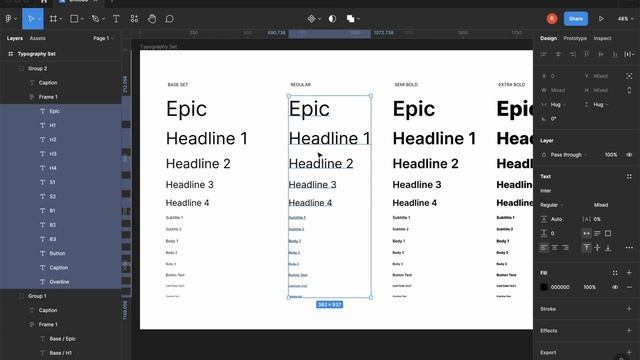This screenshot has width=640, height=360.
Task: Select the Pen tool
Action: coord(95,19)
